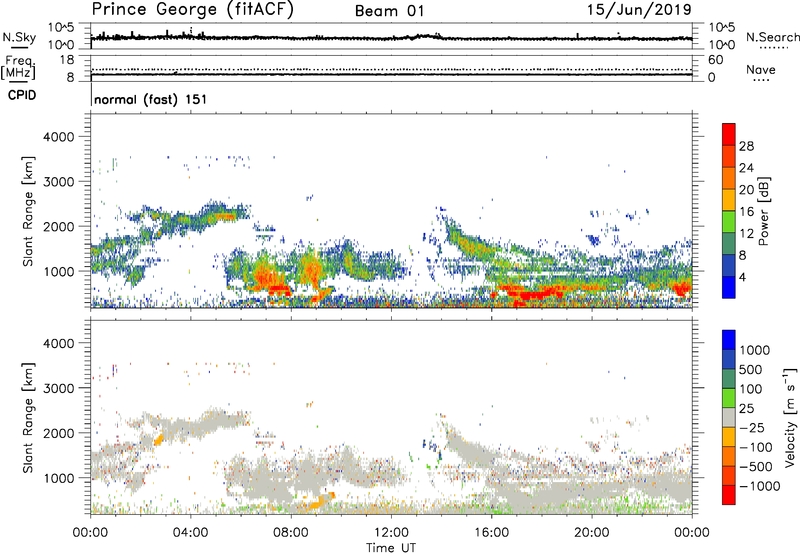Click 'normal (fast) 151' CPID text
The width and height of the screenshot is (800, 554).
tap(151, 99)
